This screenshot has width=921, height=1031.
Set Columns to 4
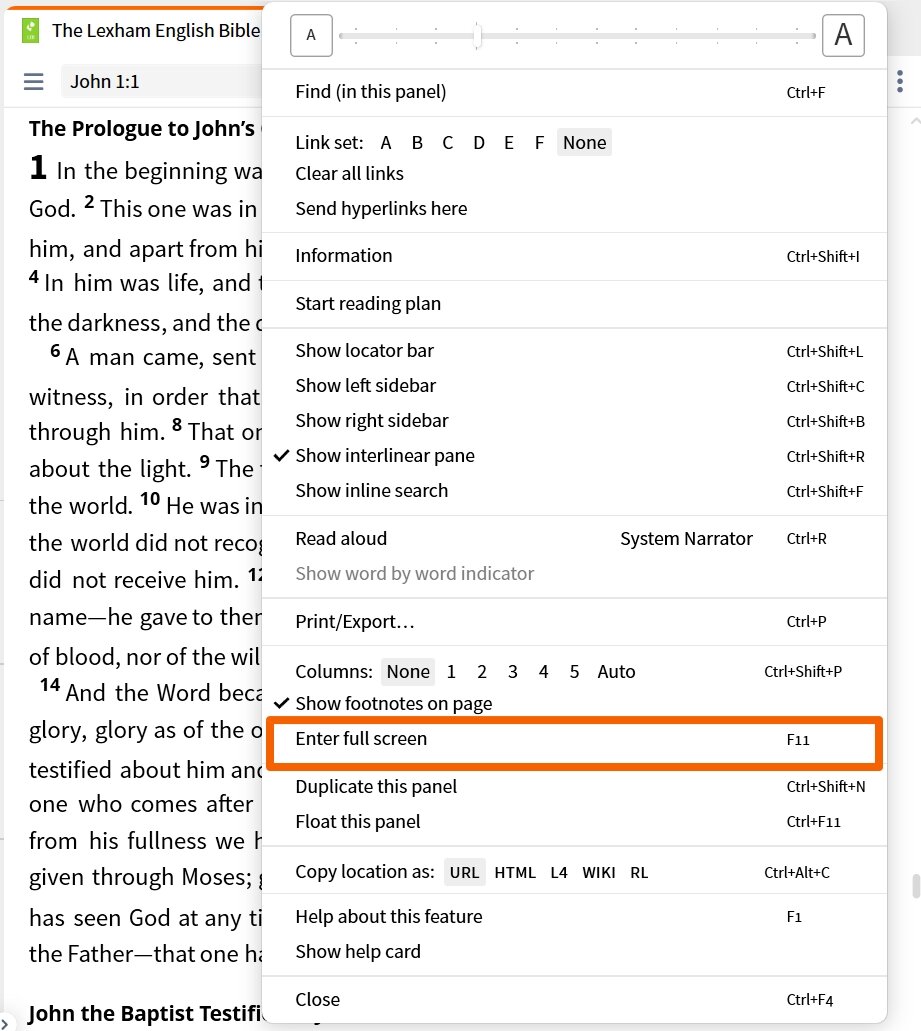[x=543, y=671]
